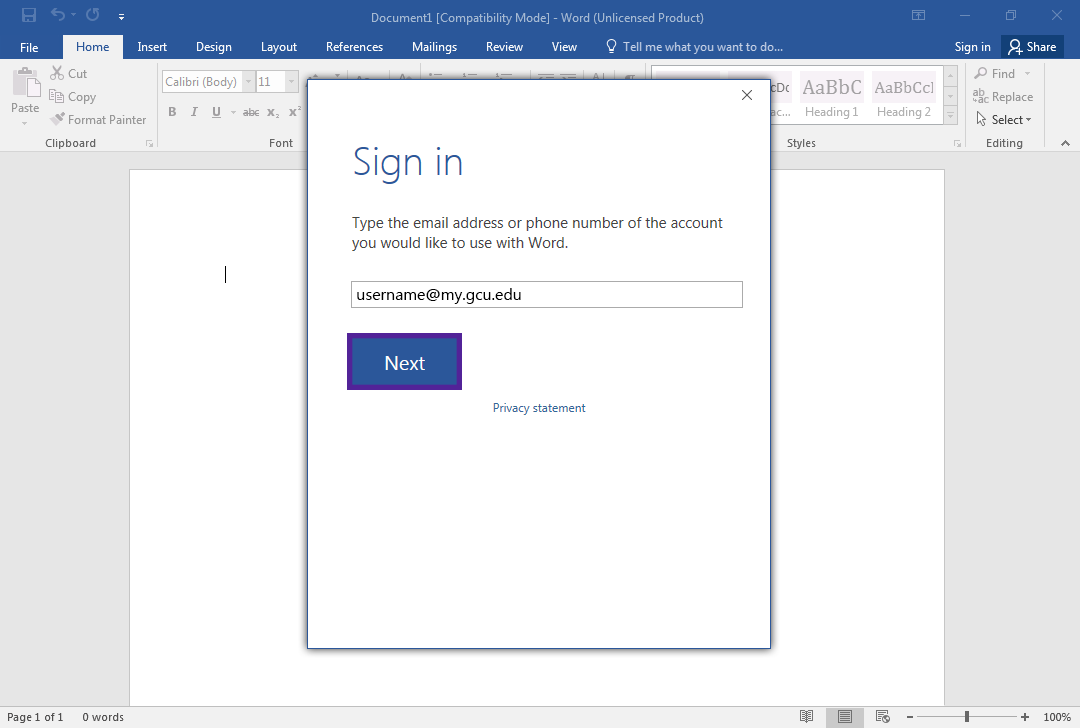The width and height of the screenshot is (1080, 728).
Task: Click the zoom slider handle
Action: click(967, 717)
